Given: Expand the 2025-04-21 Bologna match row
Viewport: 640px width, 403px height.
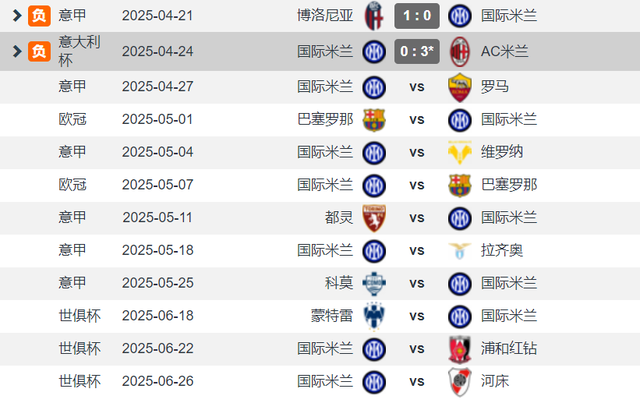Looking at the screenshot, I should 16,16.
